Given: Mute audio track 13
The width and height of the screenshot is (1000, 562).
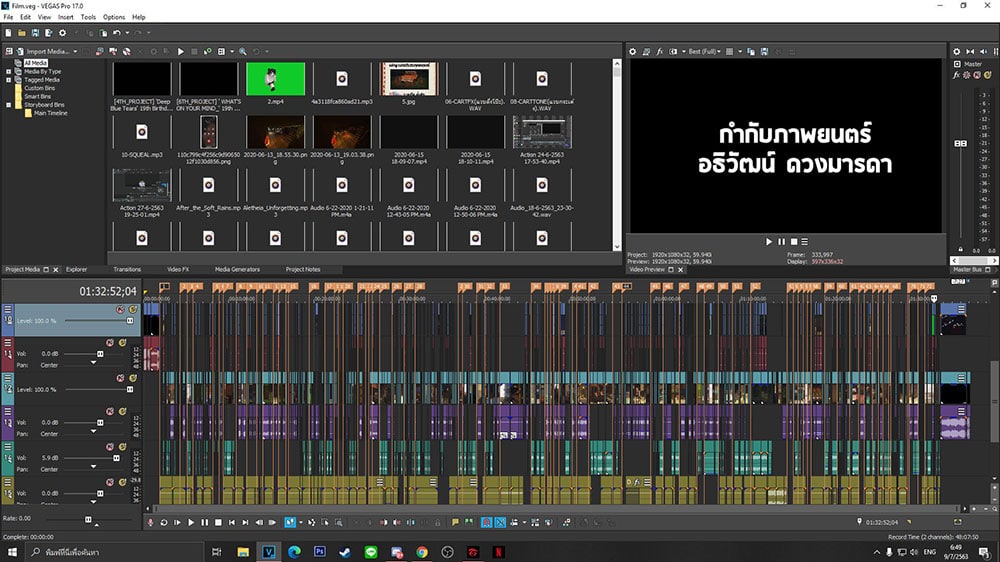Looking at the screenshot, I should click(110, 412).
